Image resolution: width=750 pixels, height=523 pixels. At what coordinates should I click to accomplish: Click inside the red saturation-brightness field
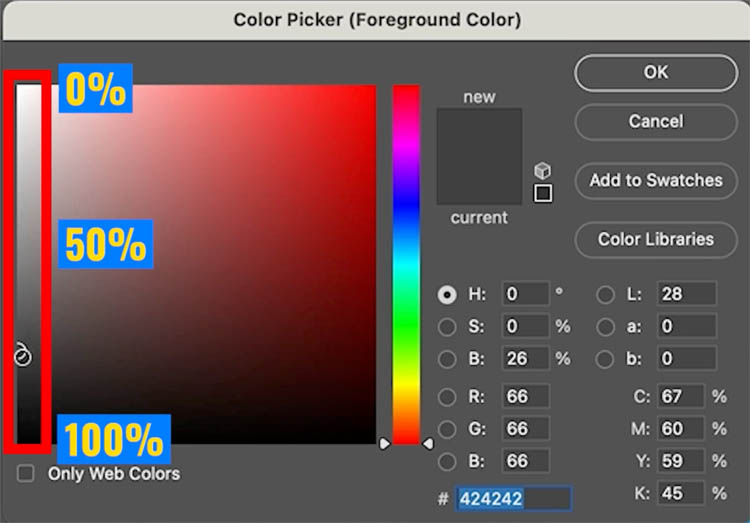214,265
